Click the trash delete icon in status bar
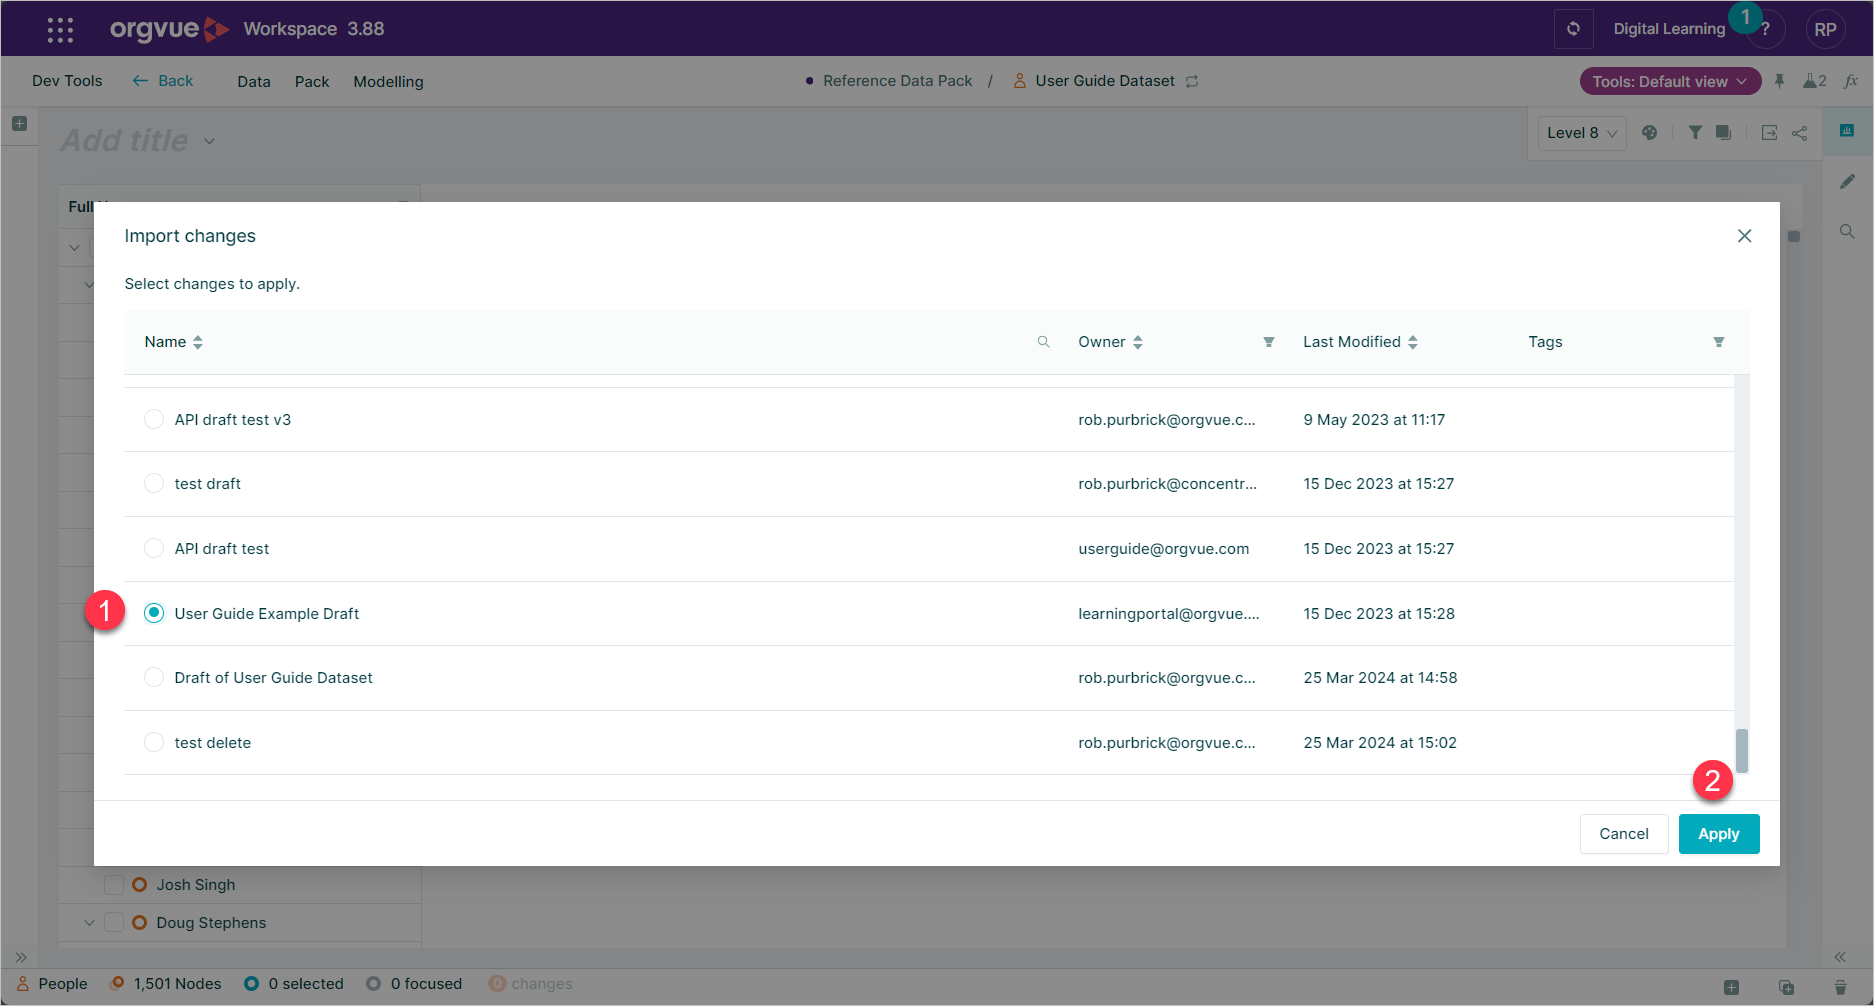The width and height of the screenshot is (1874, 1006). [1840, 986]
